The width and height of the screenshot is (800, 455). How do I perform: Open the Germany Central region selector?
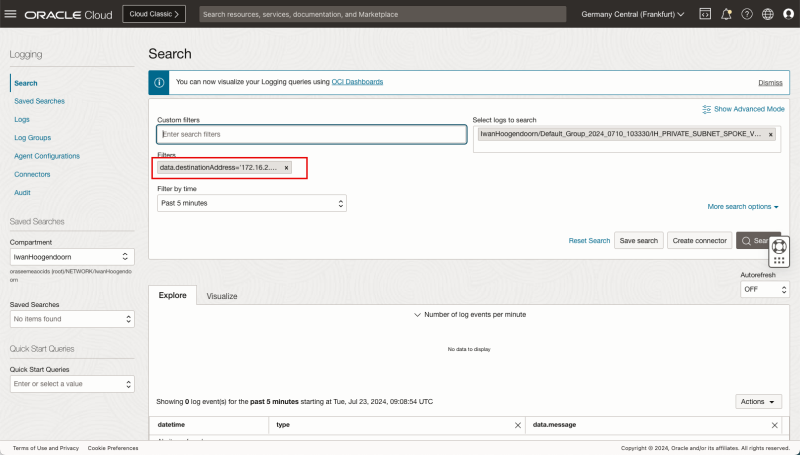point(633,15)
